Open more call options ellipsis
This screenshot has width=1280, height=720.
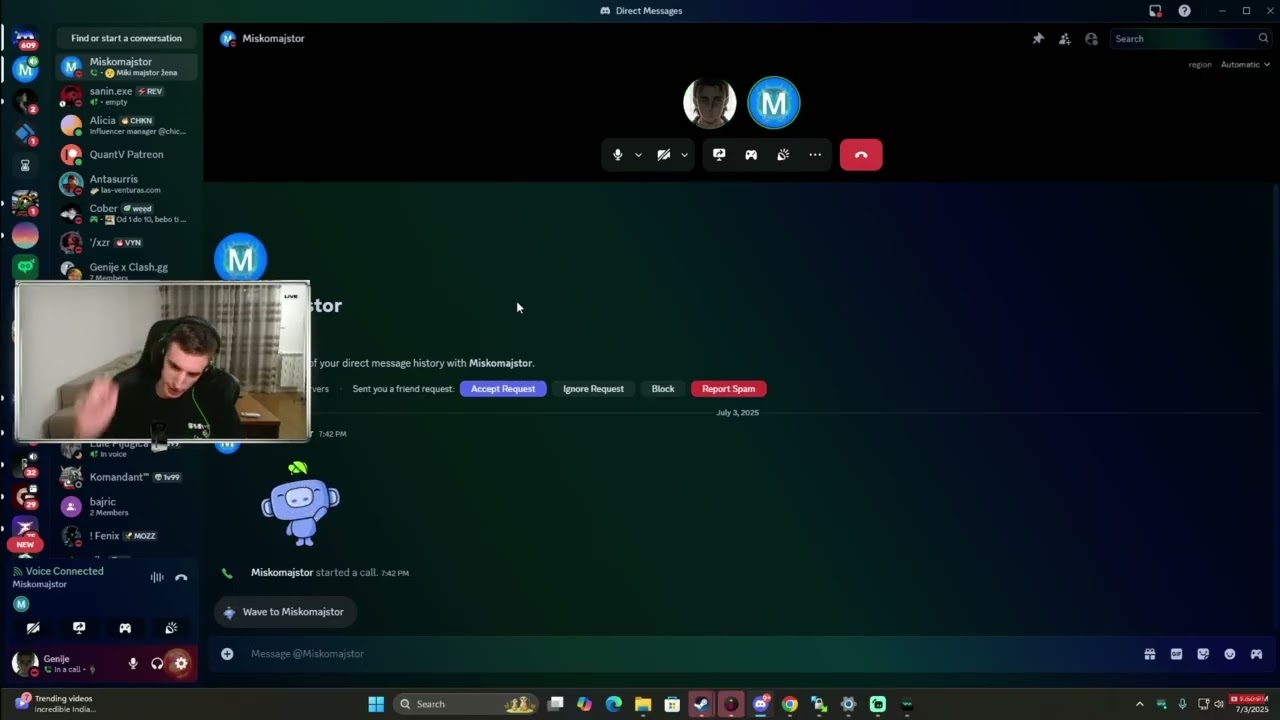click(x=815, y=155)
